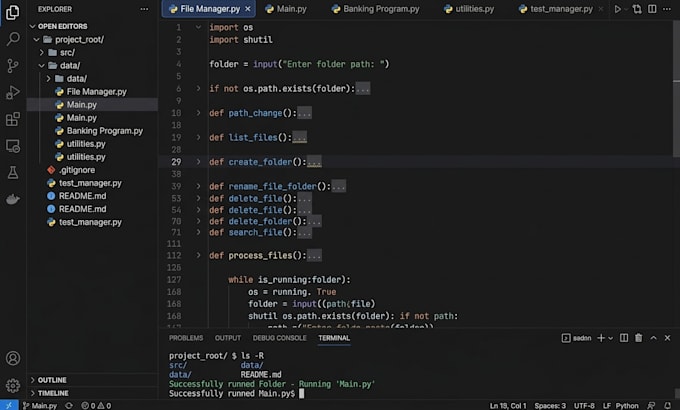Viewport: 680px width, 410px height.
Task: Unfold the list_files function
Action: point(198,137)
